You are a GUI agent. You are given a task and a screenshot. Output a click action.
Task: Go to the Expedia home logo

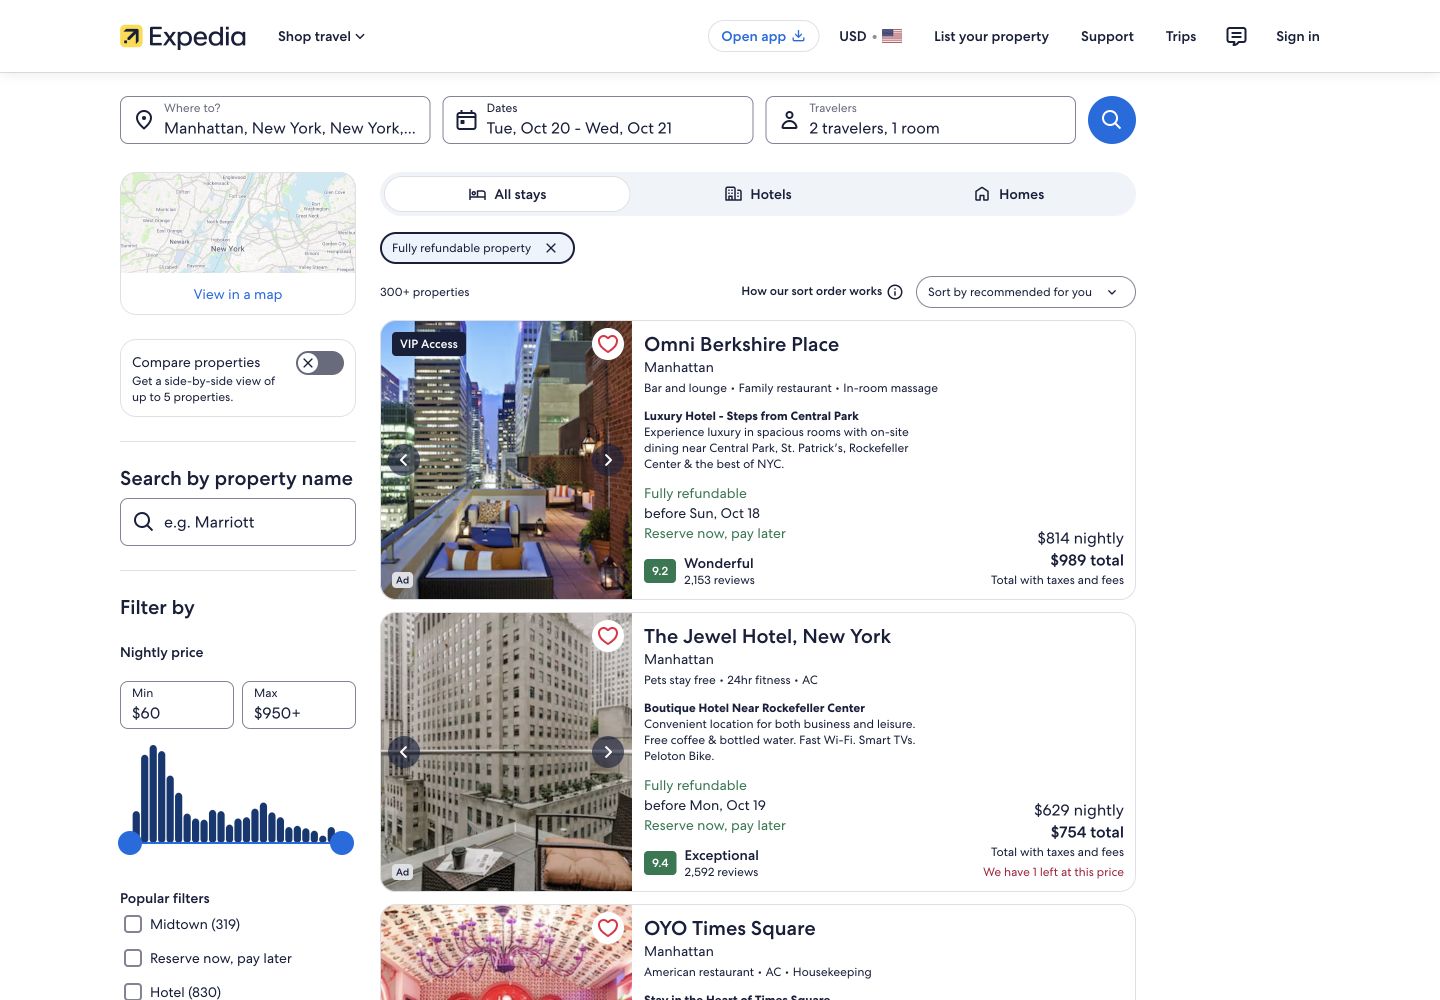[183, 37]
